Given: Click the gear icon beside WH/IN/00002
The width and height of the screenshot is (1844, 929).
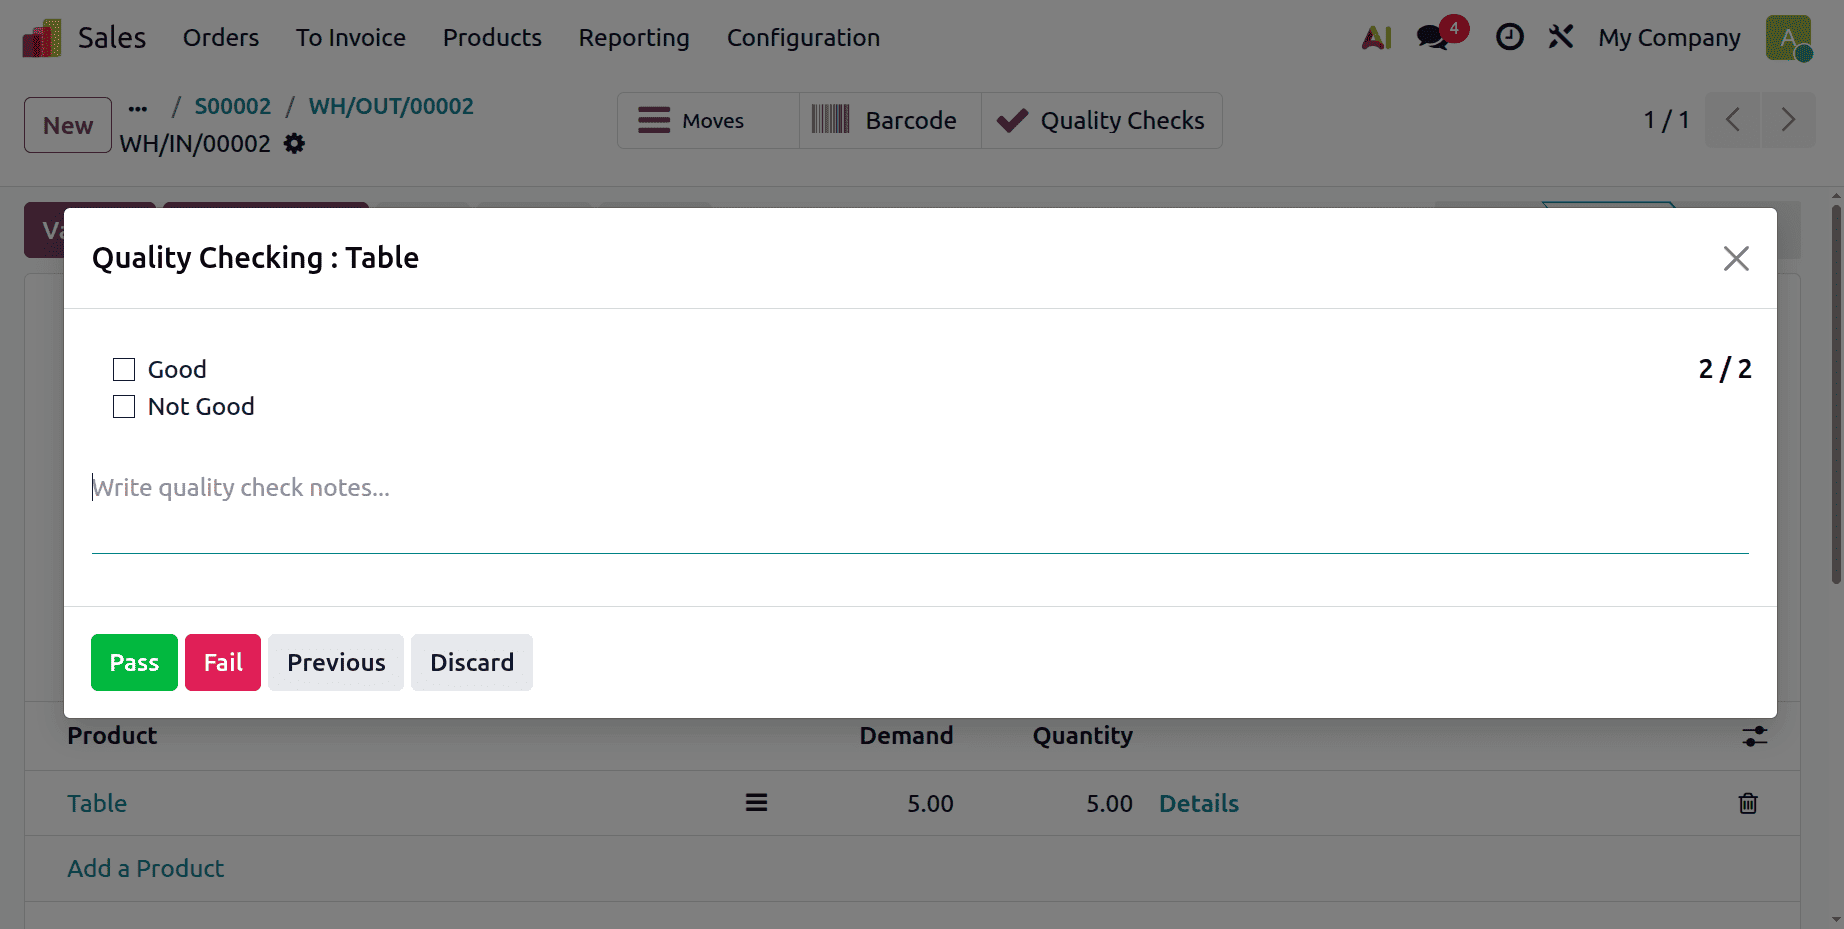Looking at the screenshot, I should pyautogui.click(x=294, y=144).
